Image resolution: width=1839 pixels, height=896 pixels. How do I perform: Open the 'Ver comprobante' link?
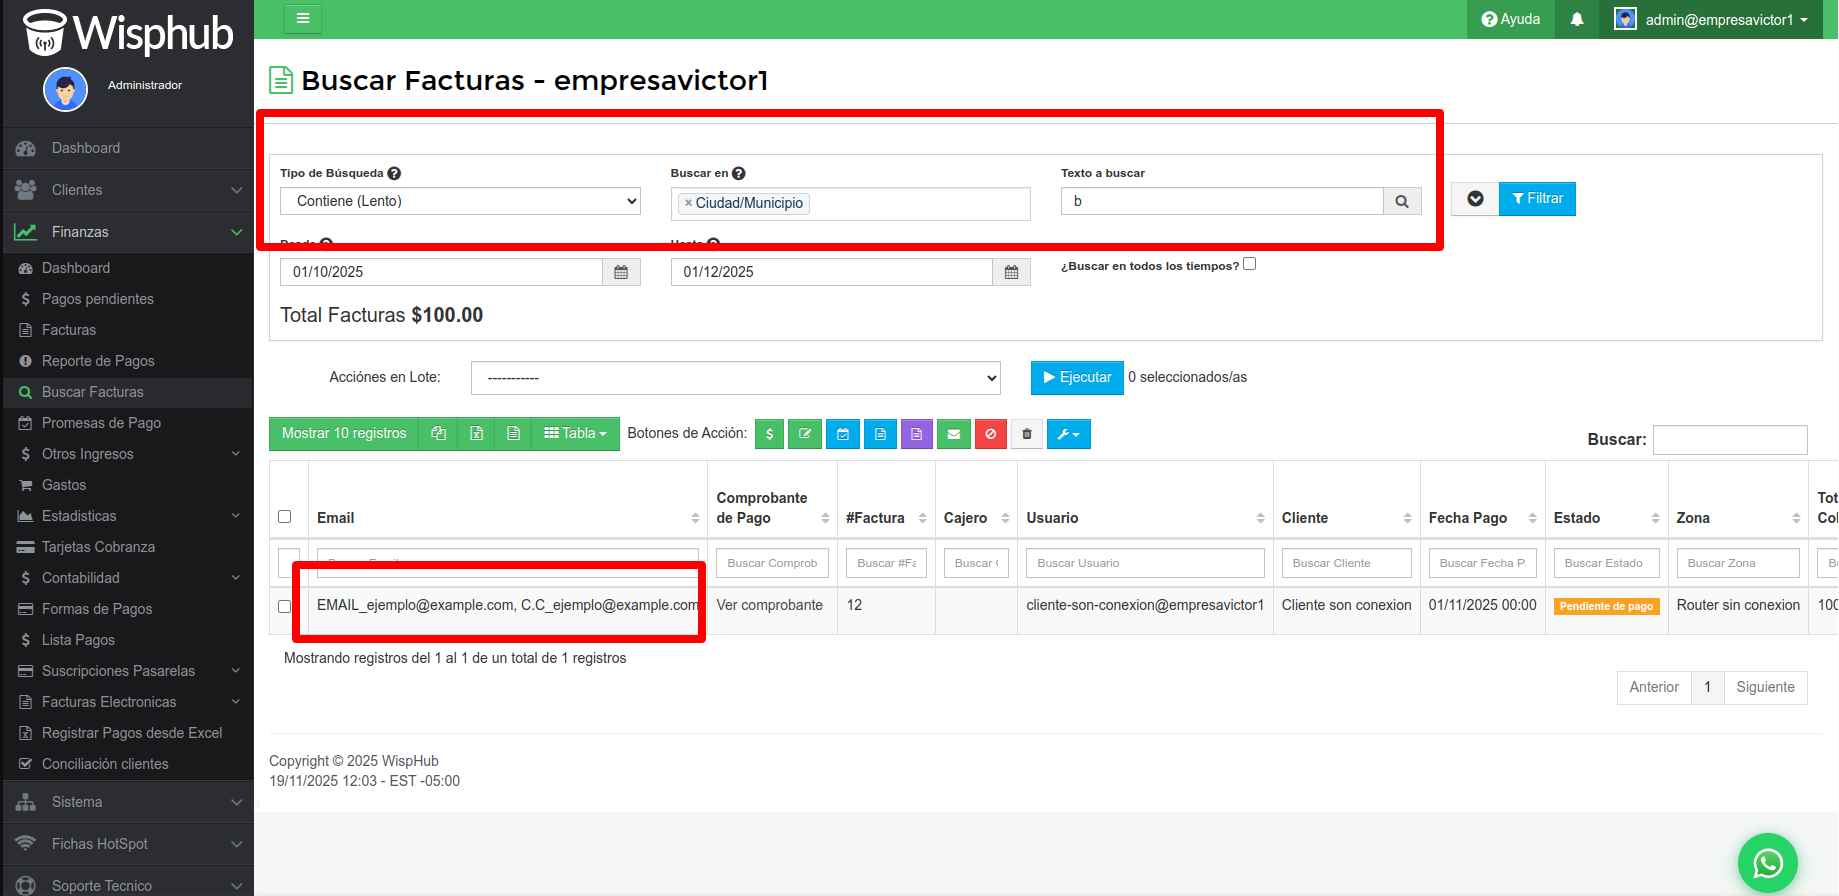pyautogui.click(x=769, y=605)
